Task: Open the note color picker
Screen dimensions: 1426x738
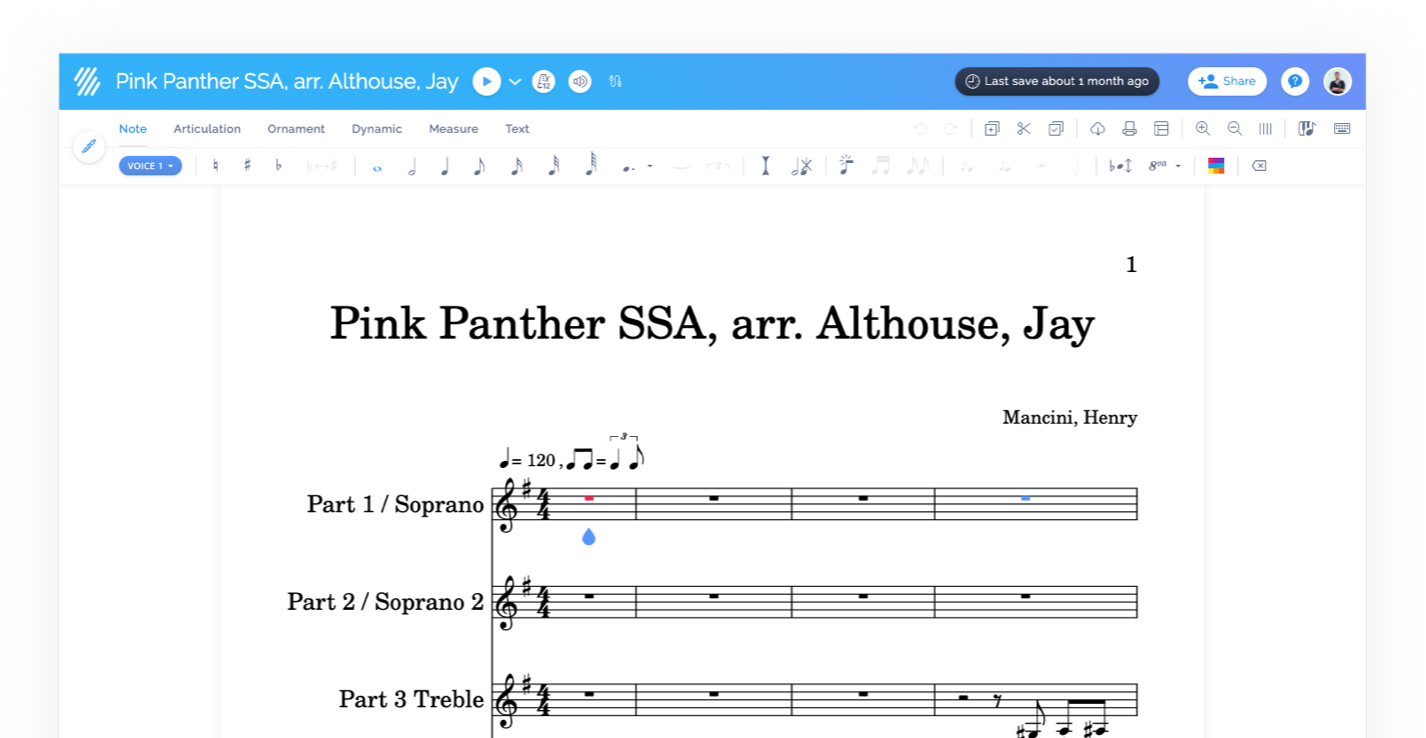Action: pyautogui.click(x=1216, y=166)
